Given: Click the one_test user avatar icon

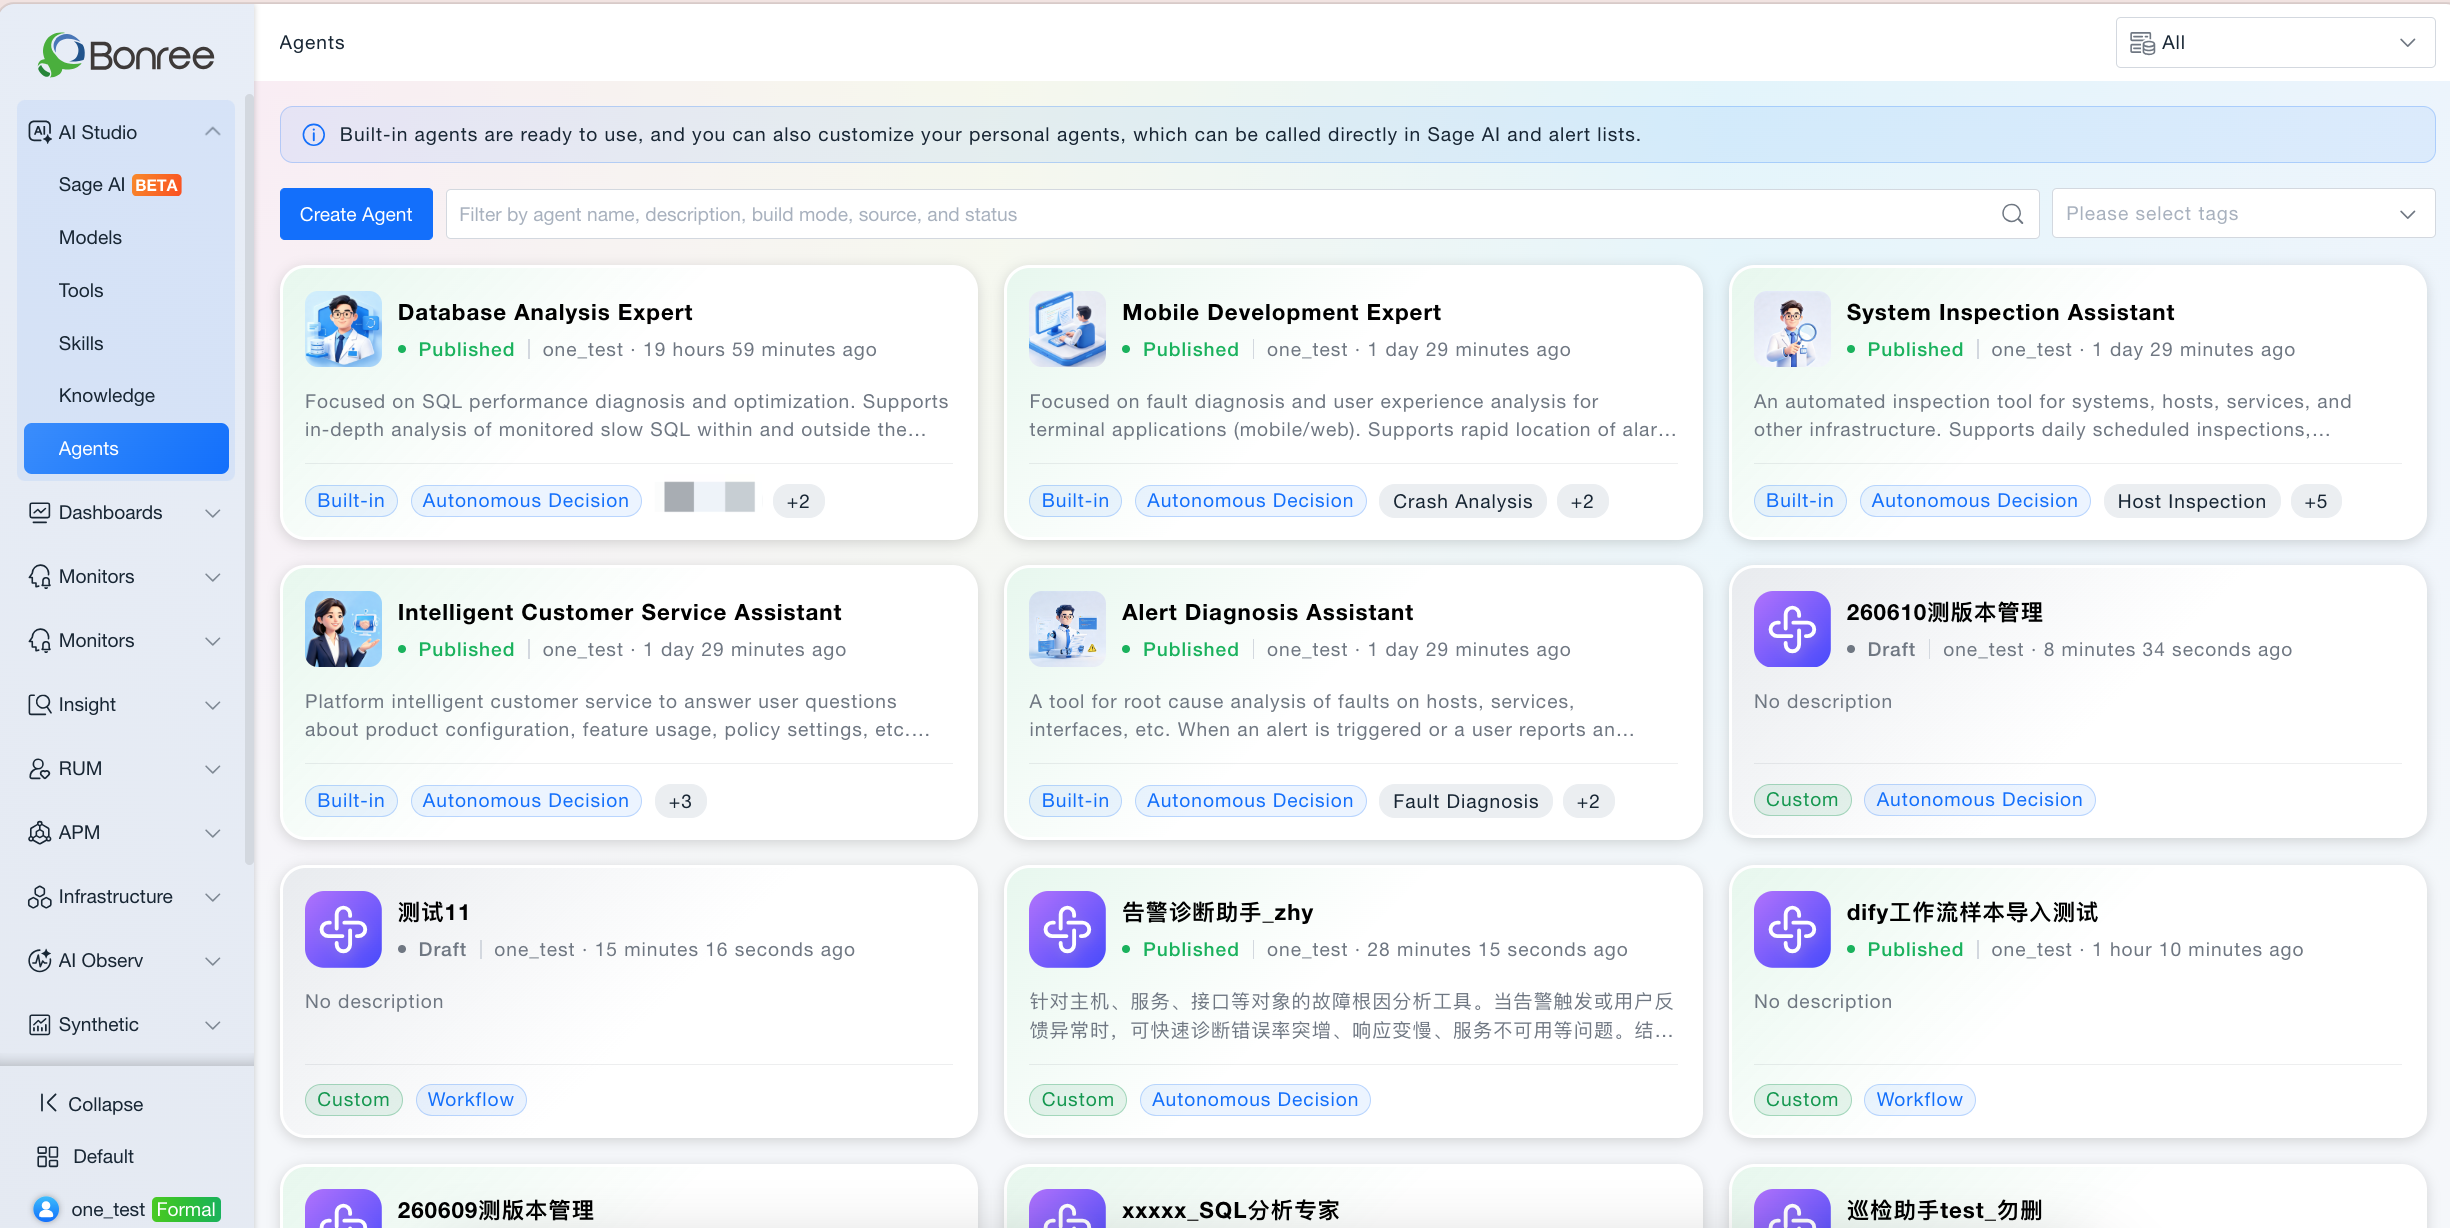Looking at the screenshot, I should point(46,1209).
